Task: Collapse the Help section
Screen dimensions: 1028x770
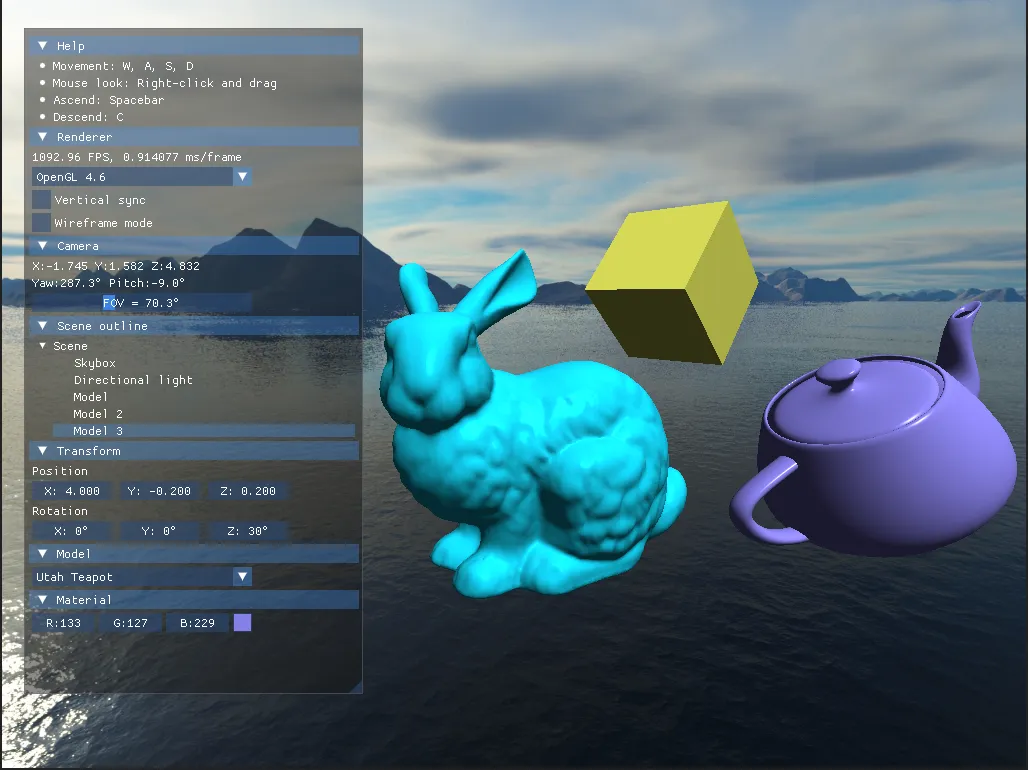Action: click(41, 45)
